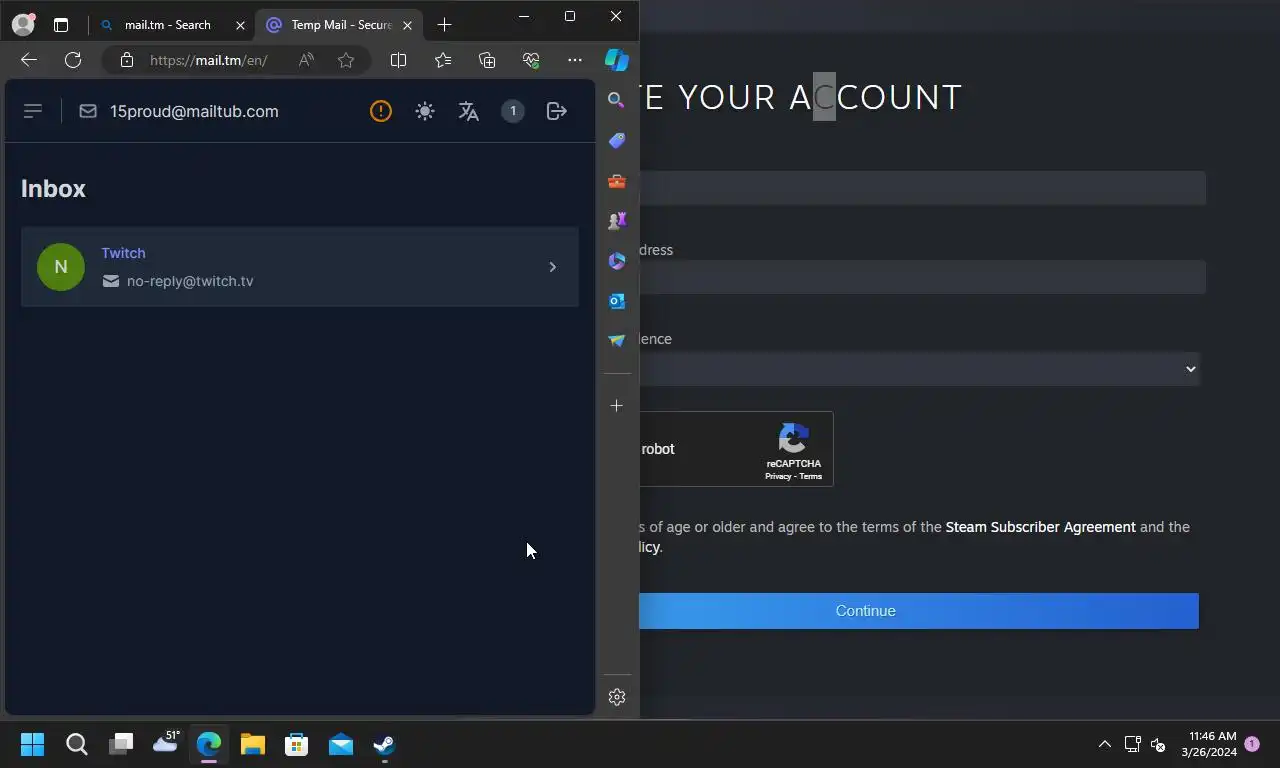Close the mail.tm - Search tab
The width and height of the screenshot is (1280, 768).
(x=240, y=25)
